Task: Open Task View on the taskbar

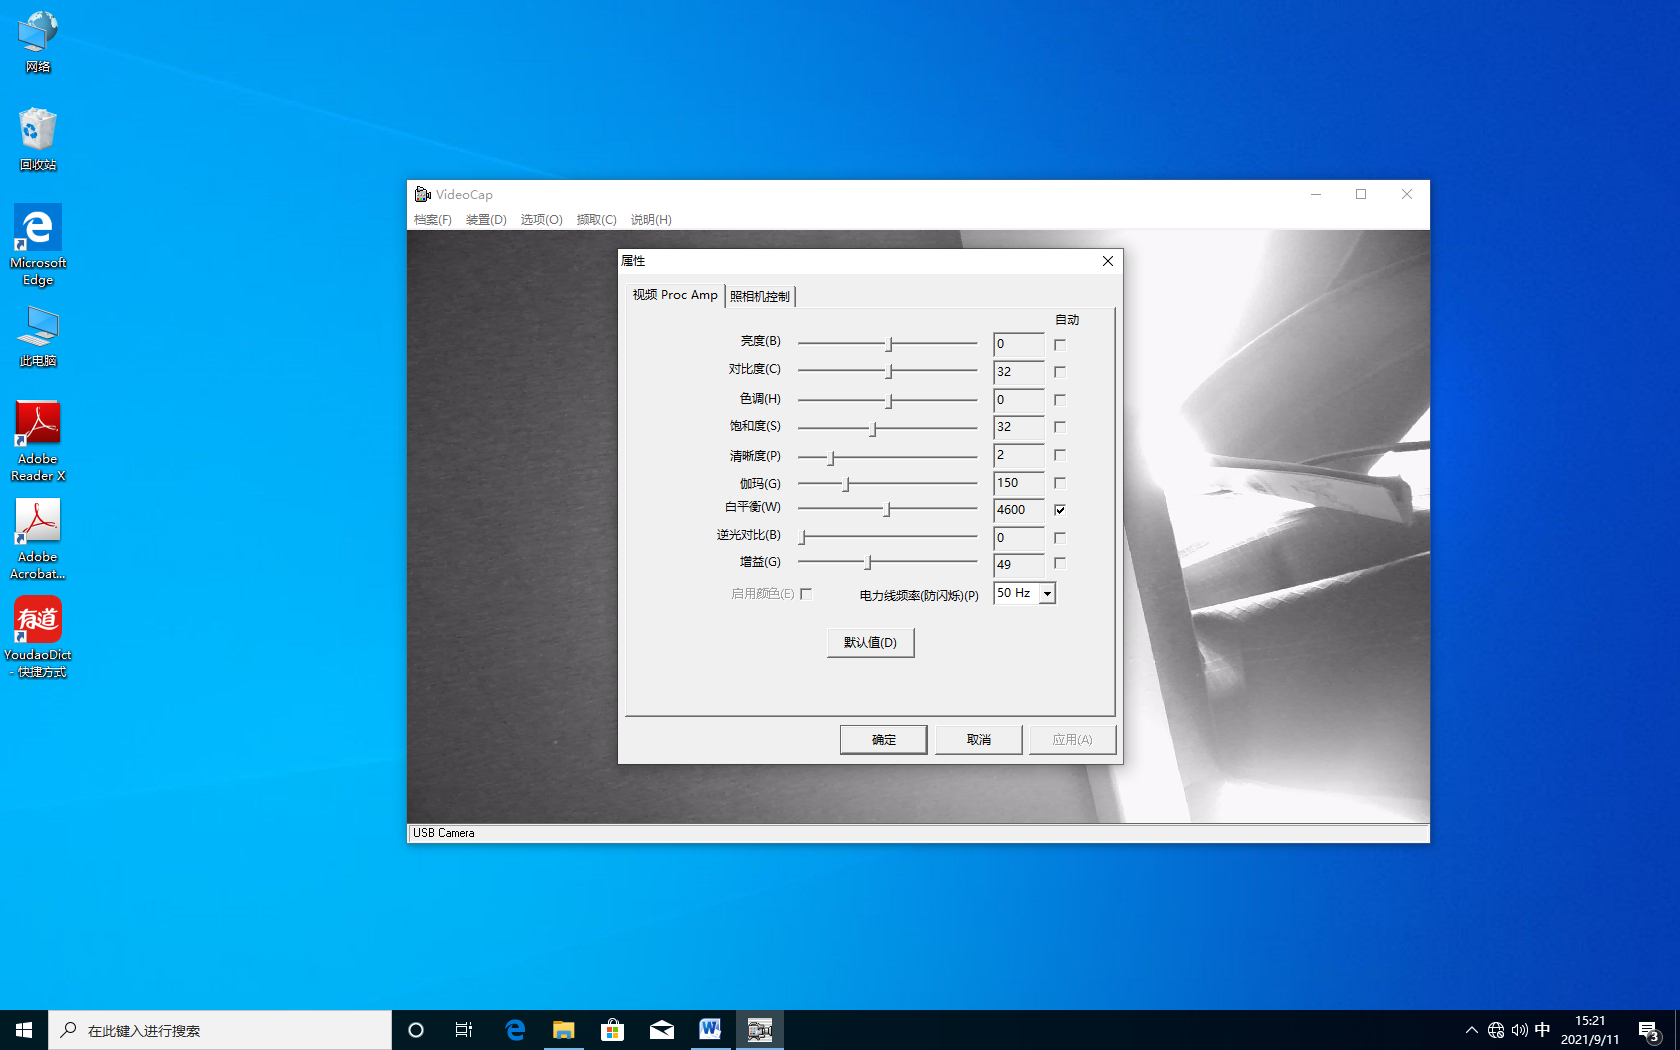Action: point(464,1030)
